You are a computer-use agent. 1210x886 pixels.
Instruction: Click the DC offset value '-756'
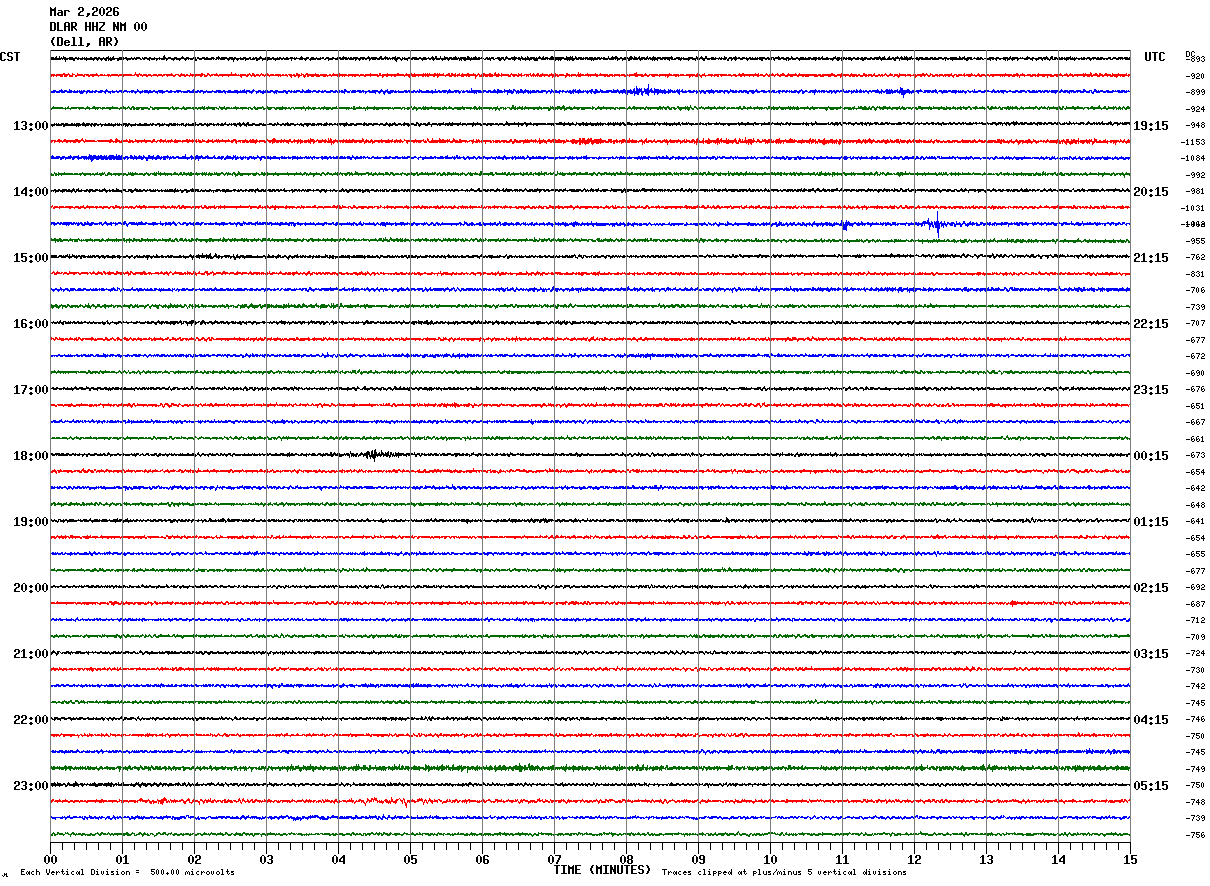click(x=1195, y=835)
